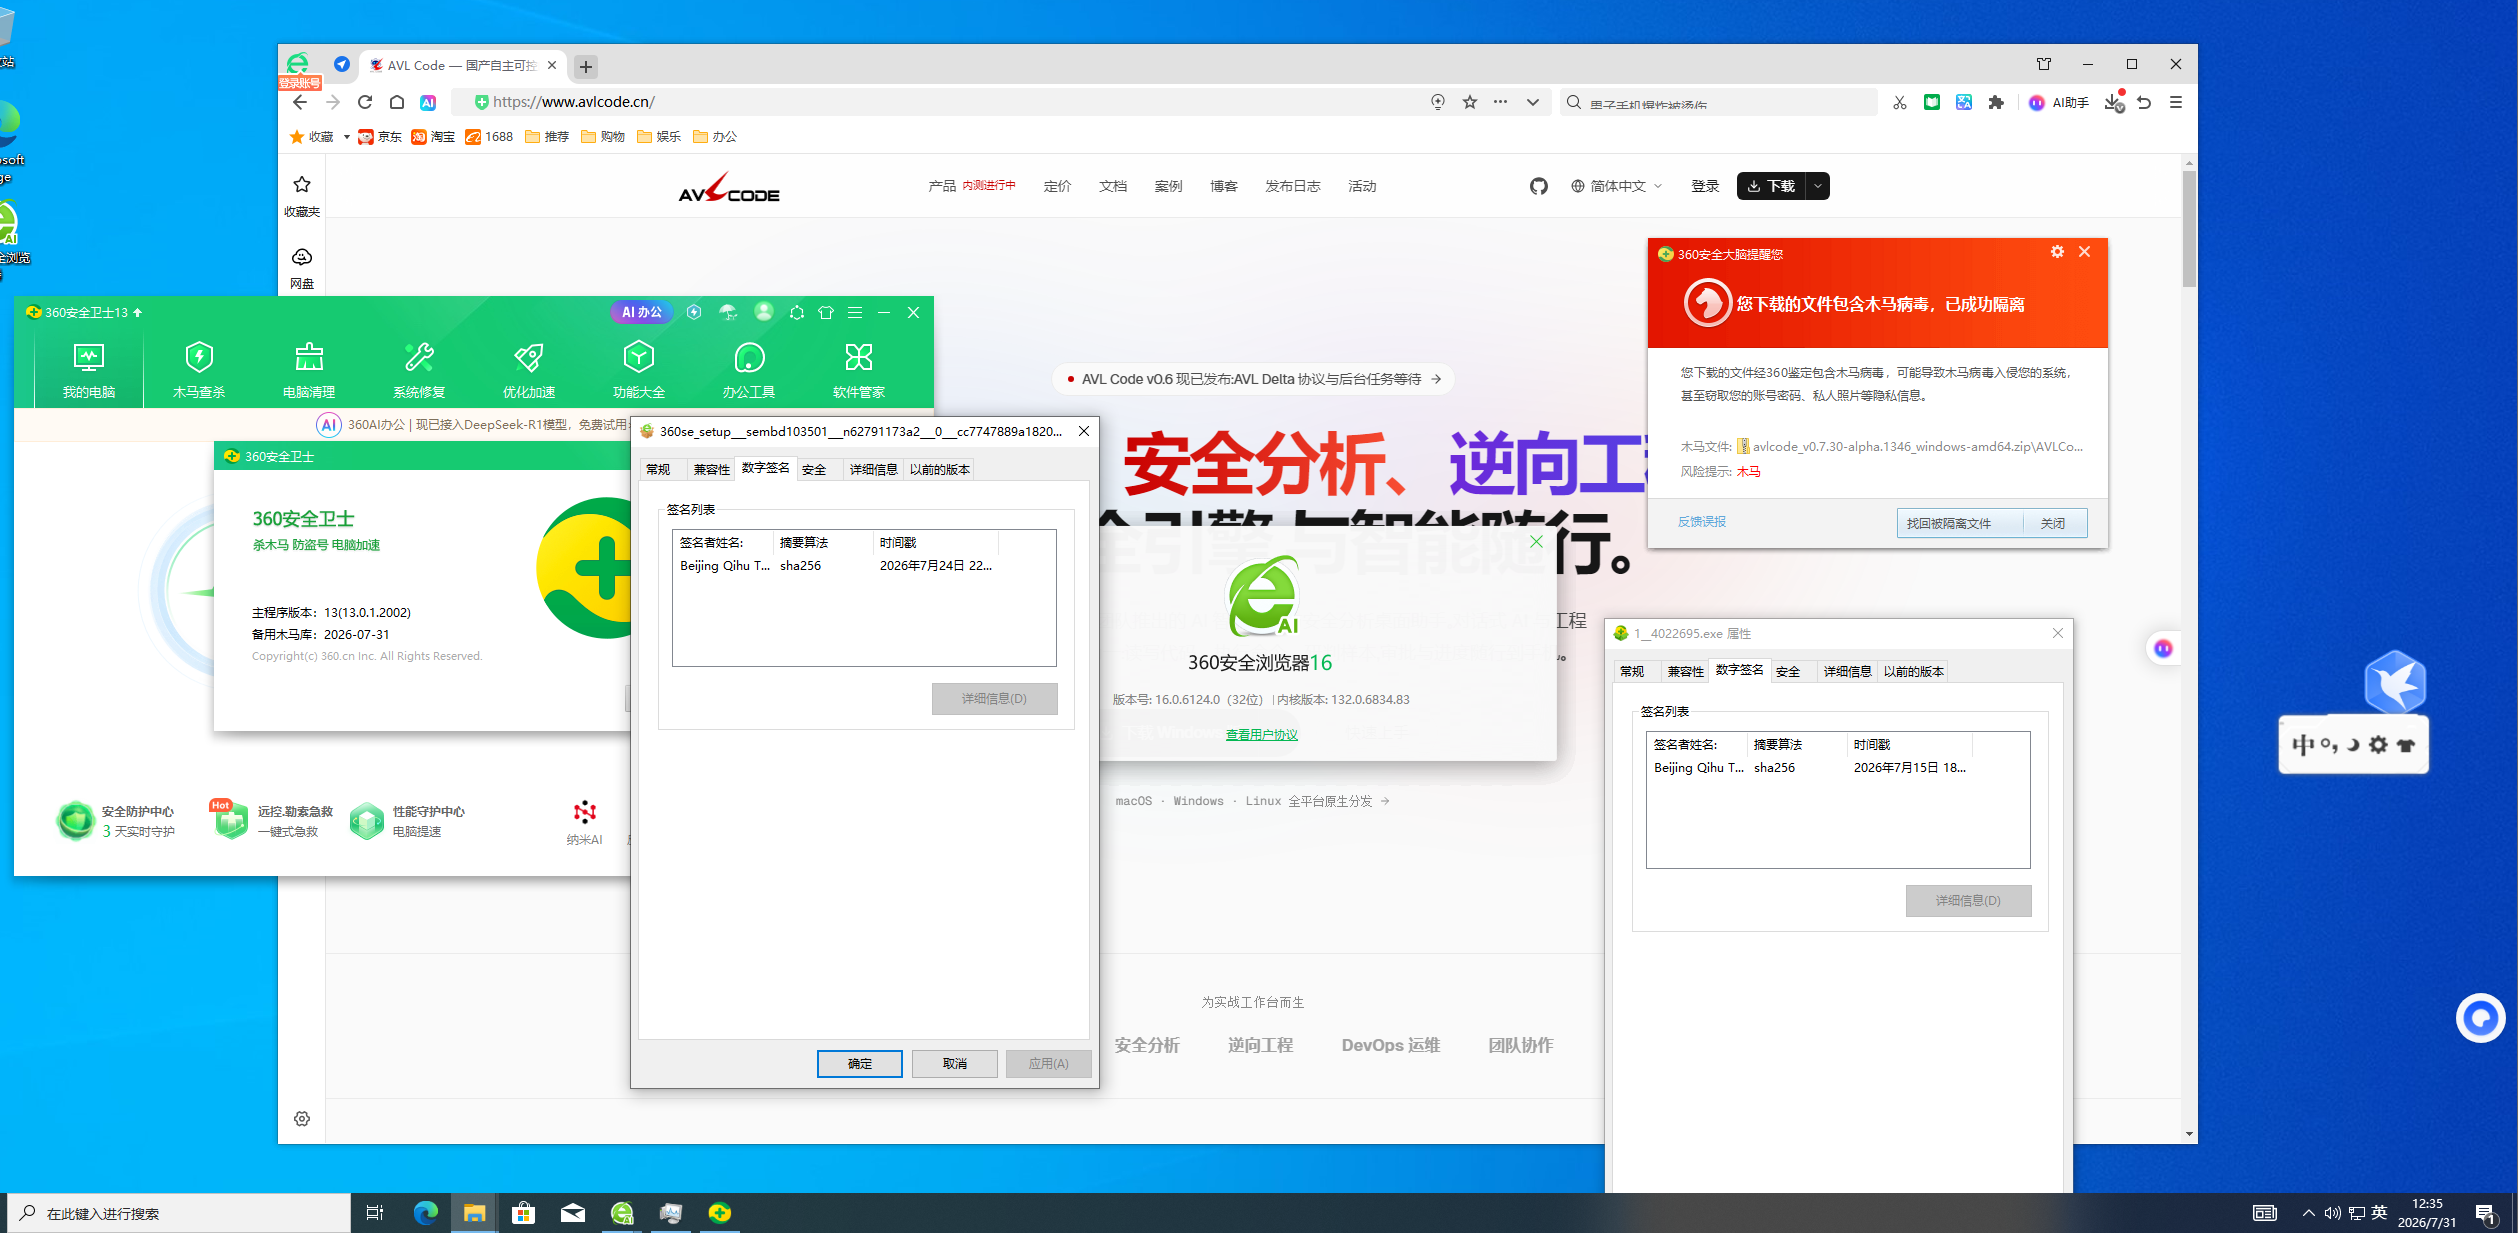
Task: Click the AVL Code v0.6 release announcement
Action: coord(1254,379)
